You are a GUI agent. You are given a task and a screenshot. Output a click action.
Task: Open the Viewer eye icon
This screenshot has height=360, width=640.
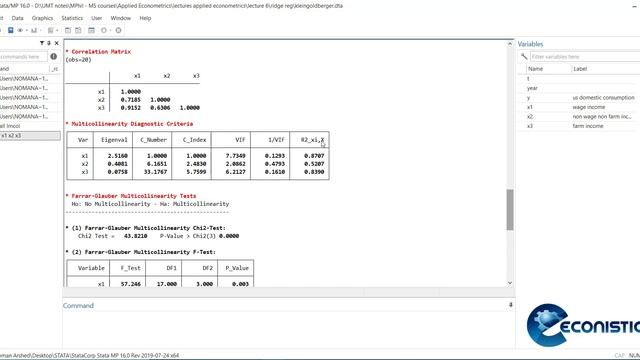20,30
